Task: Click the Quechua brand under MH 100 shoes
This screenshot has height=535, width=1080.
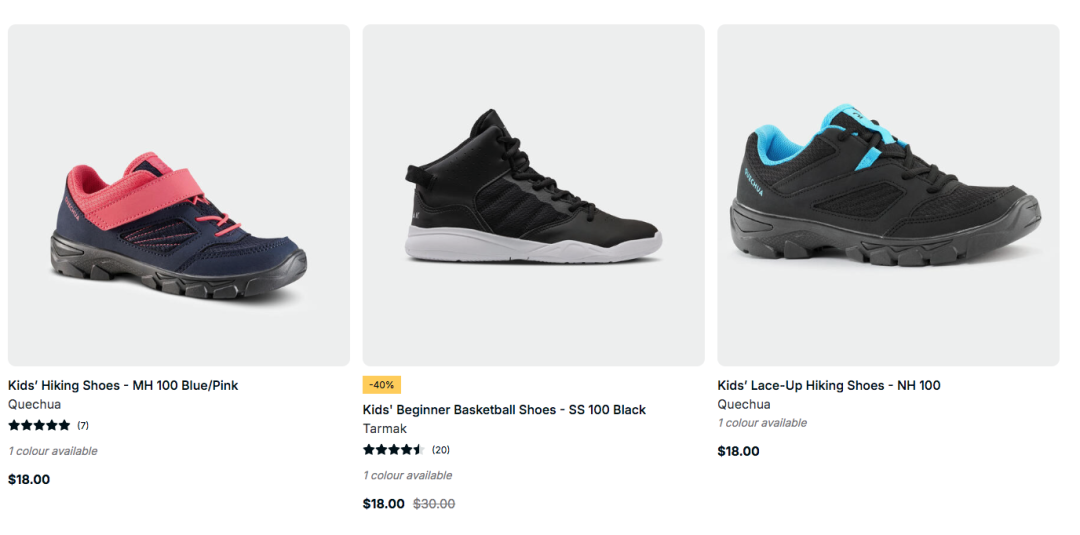Action: pyautogui.click(x=34, y=405)
